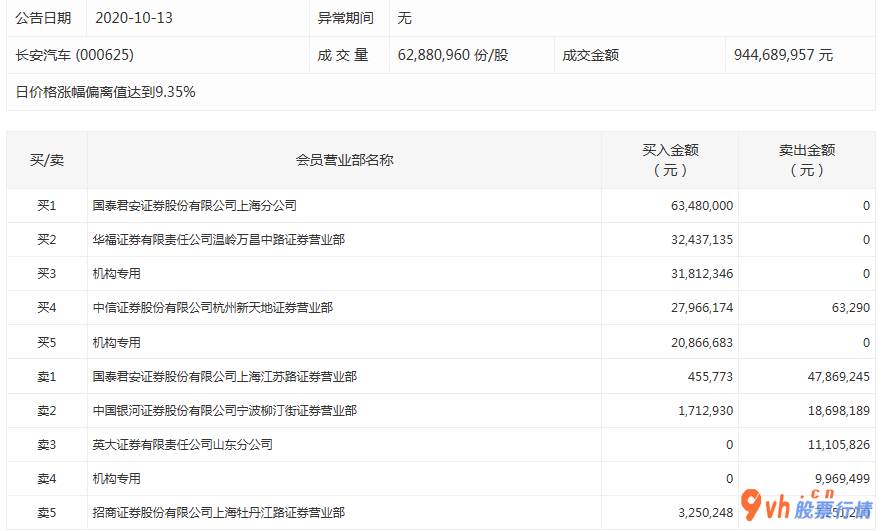The image size is (883, 531).
Task: Click 英大证券有限责任公司山东分公司
Action: (182, 444)
